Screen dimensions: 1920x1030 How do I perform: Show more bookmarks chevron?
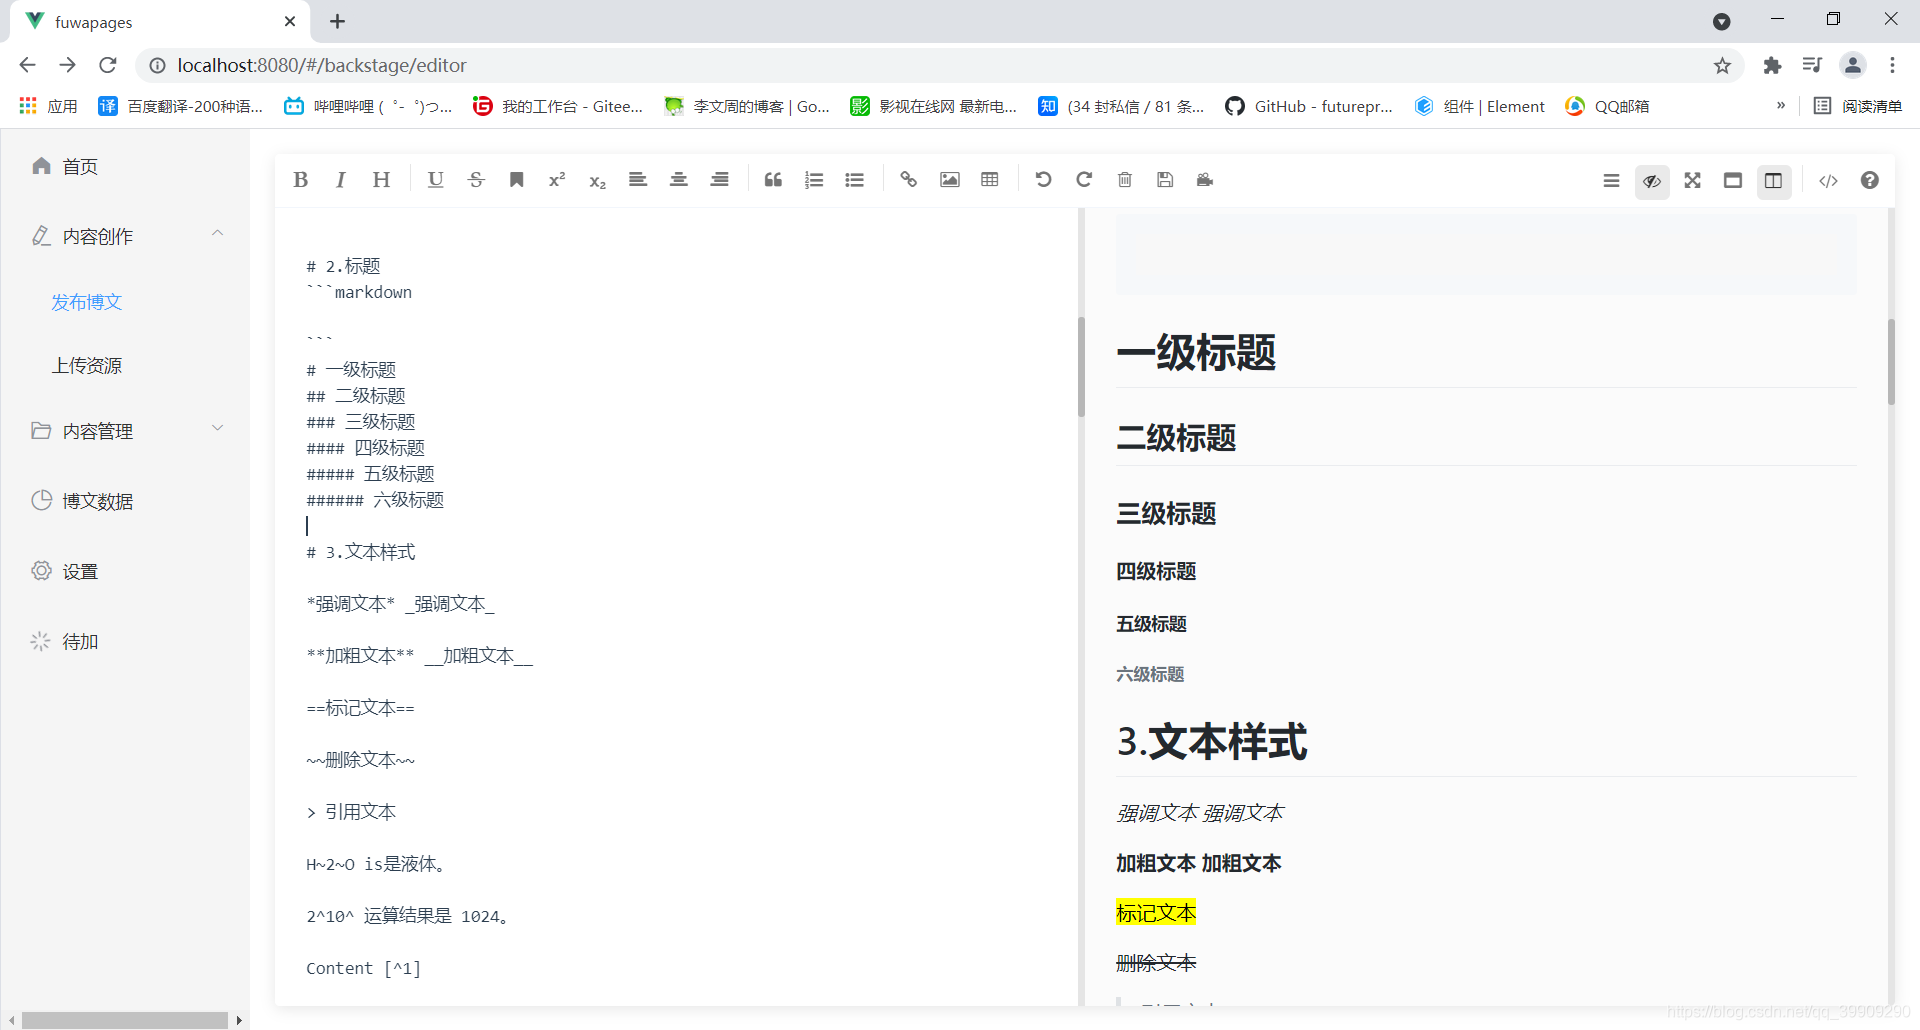1781,106
